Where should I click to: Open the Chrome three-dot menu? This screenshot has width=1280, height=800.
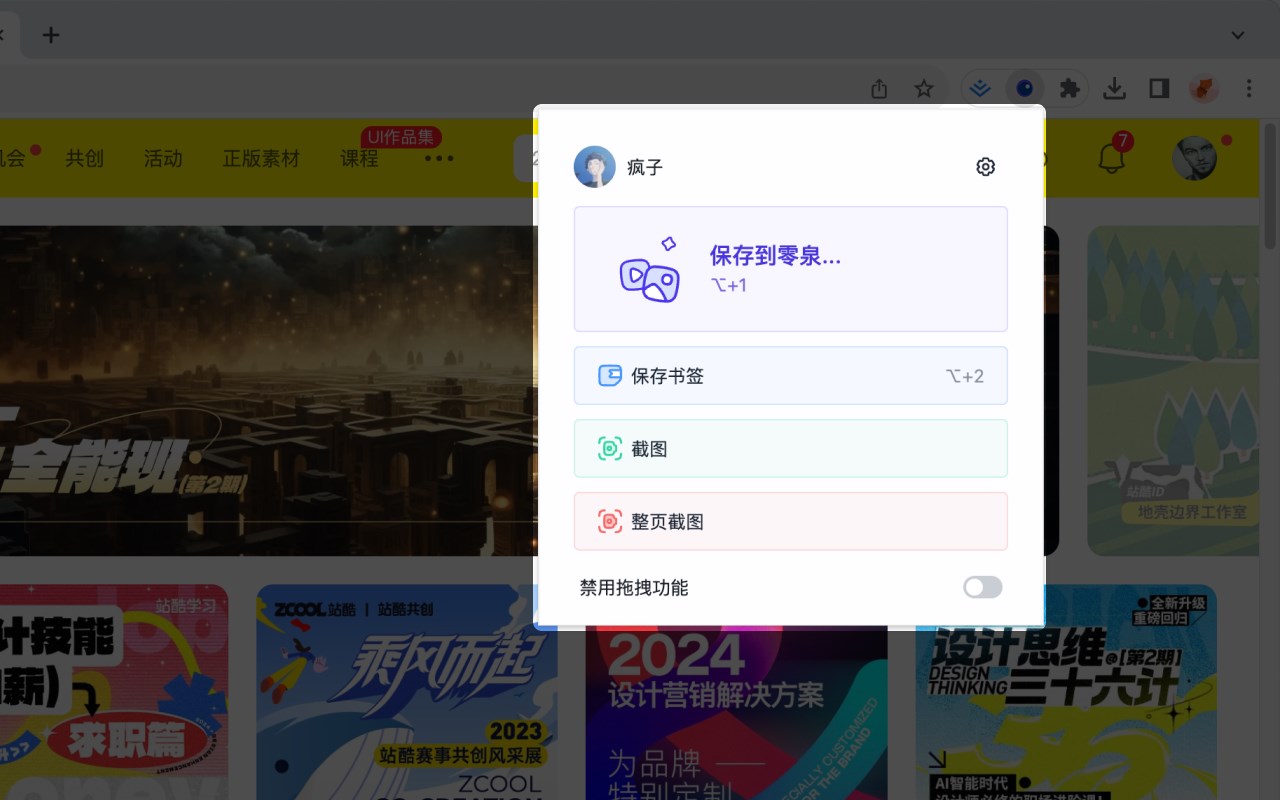1248,89
